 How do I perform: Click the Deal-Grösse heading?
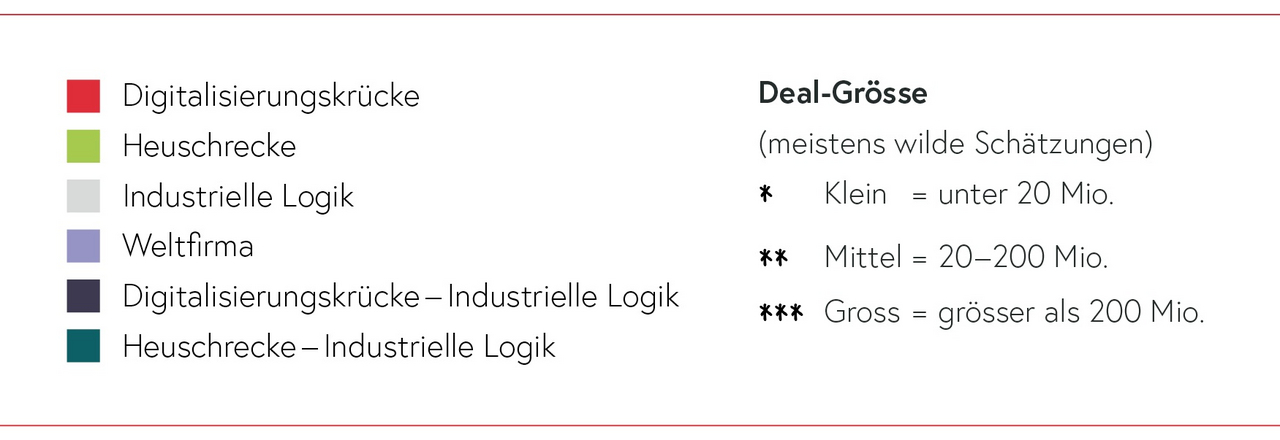[843, 94]
